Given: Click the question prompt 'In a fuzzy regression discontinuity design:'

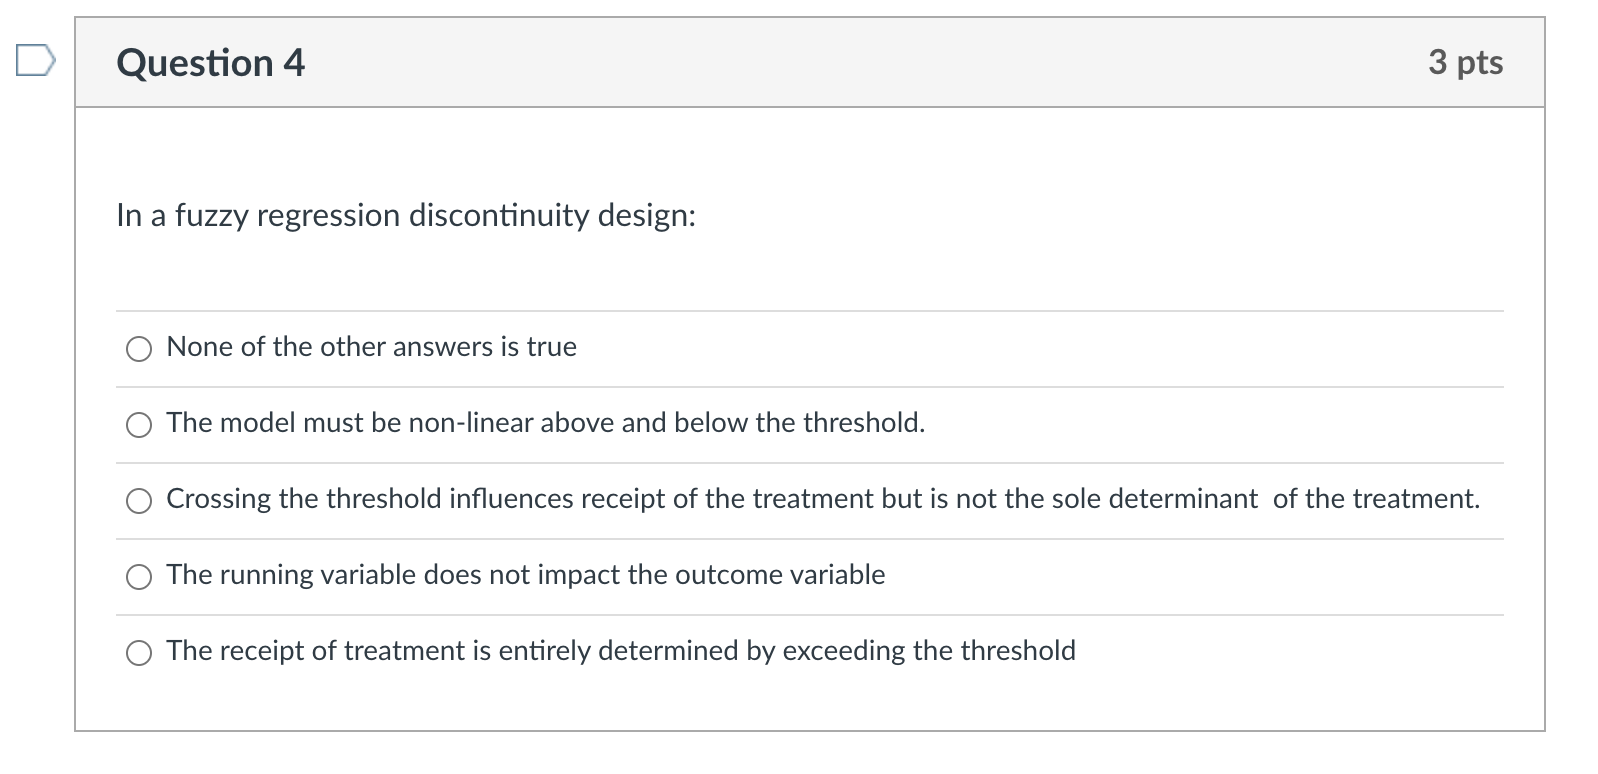Looking at the screenshot, I should [405, 216].
